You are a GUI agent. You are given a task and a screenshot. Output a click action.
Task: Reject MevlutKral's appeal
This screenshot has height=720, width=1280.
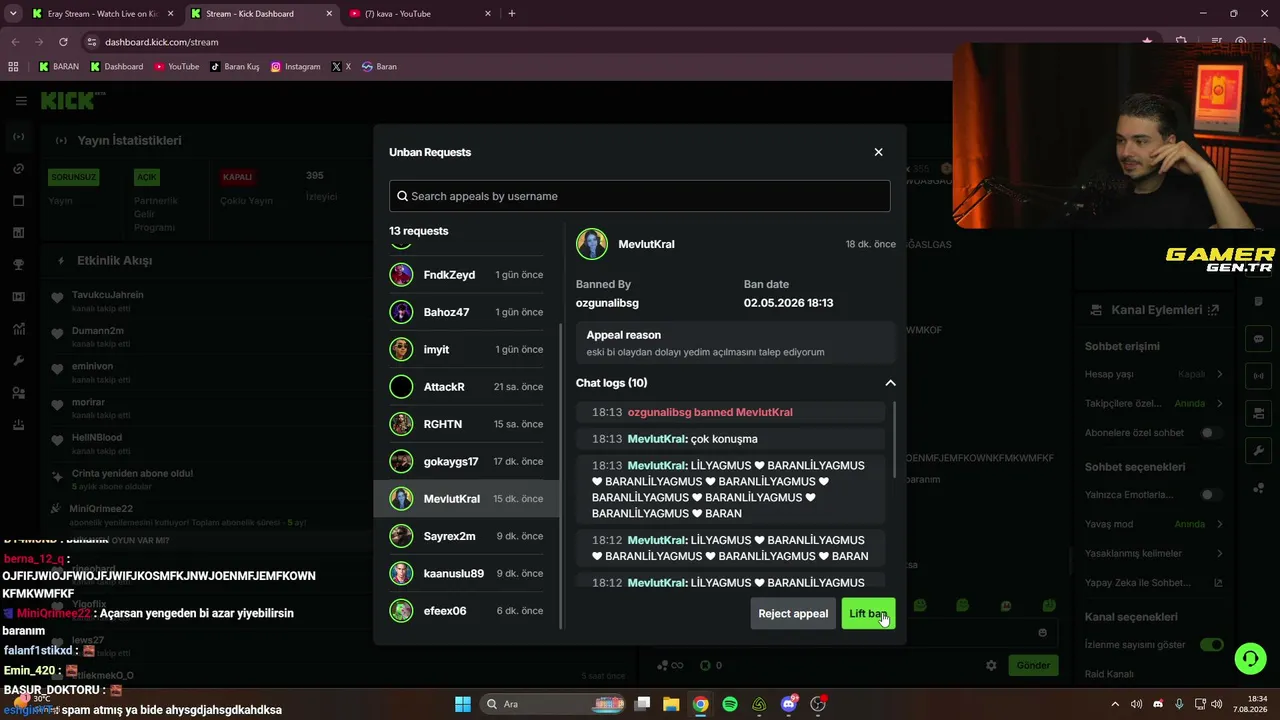click(x=793, y=613)
